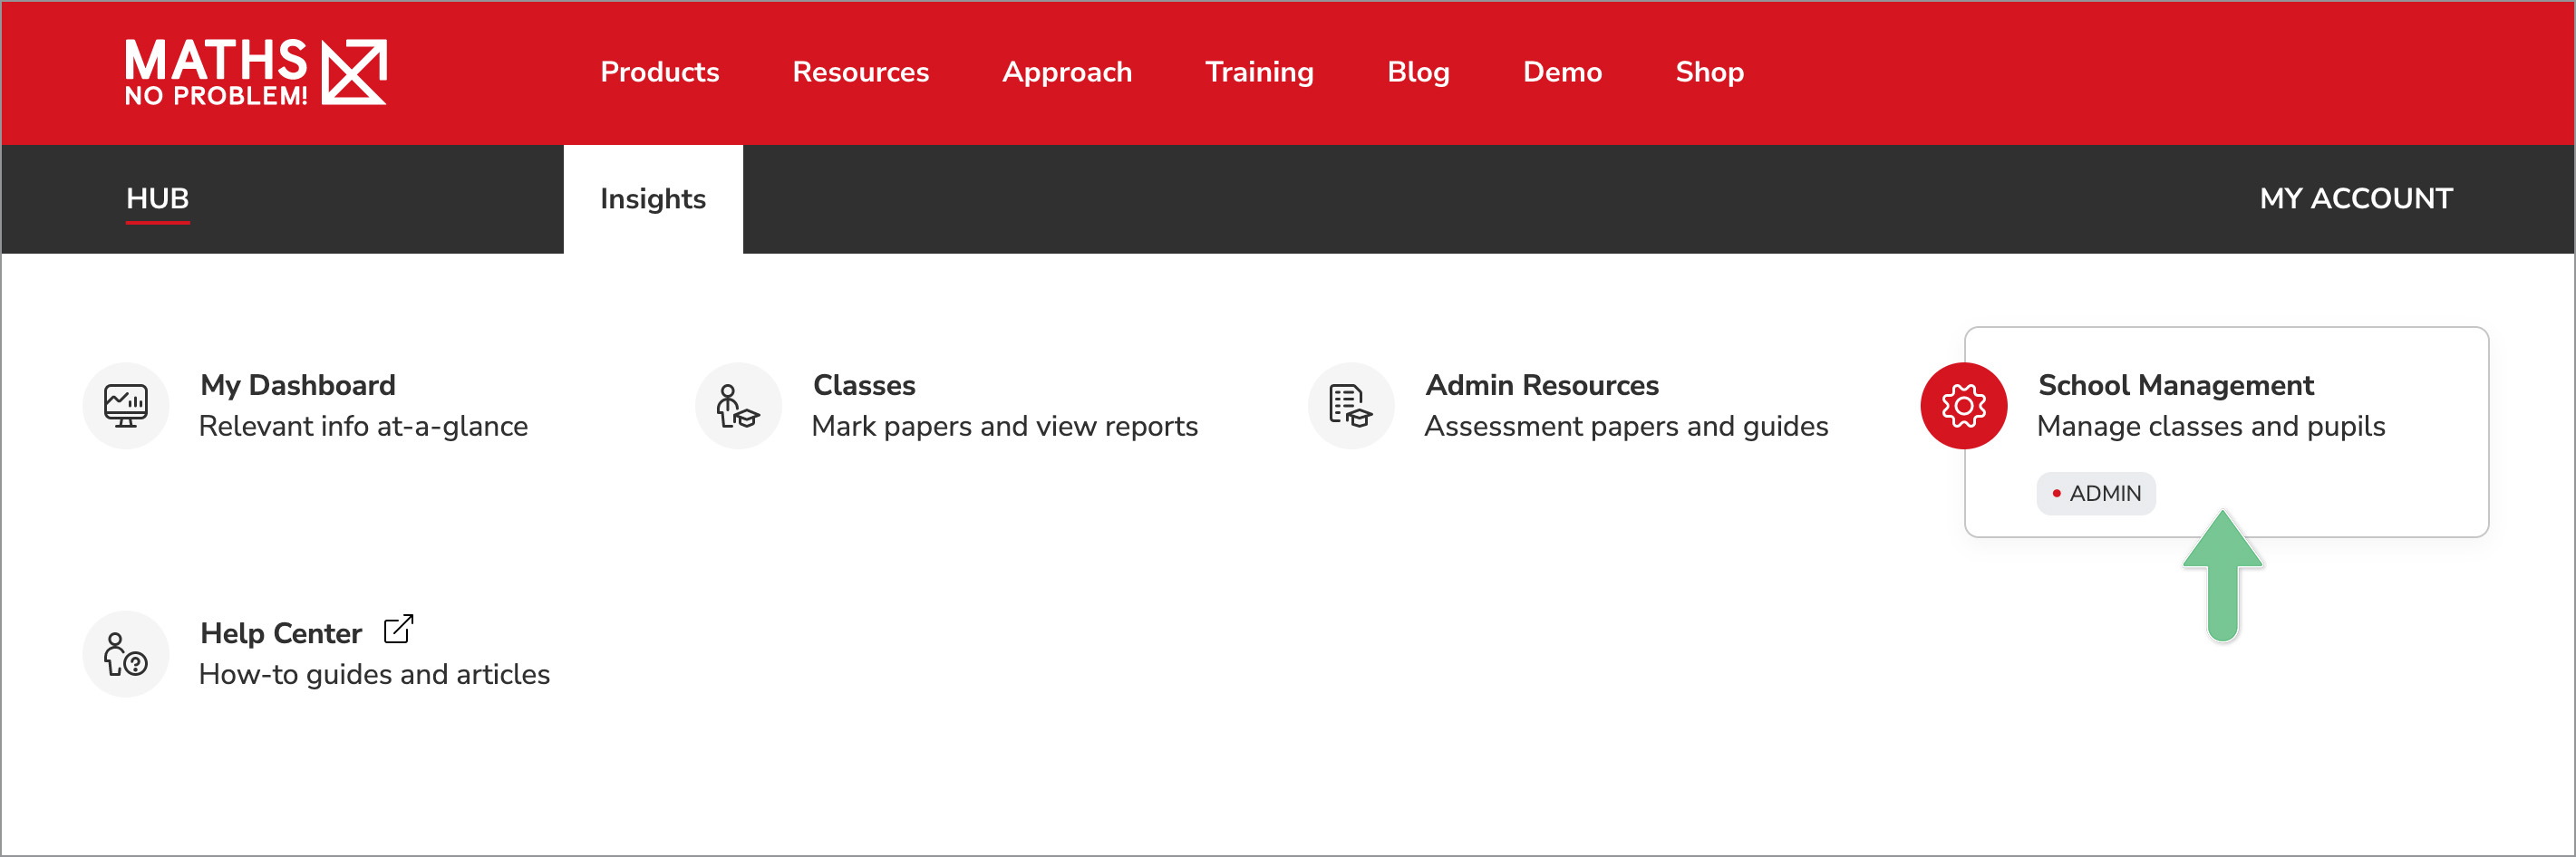Screen dimensions: 2576x857
Task: Open MY ACCOUNT
Action: click(2355, 199)
